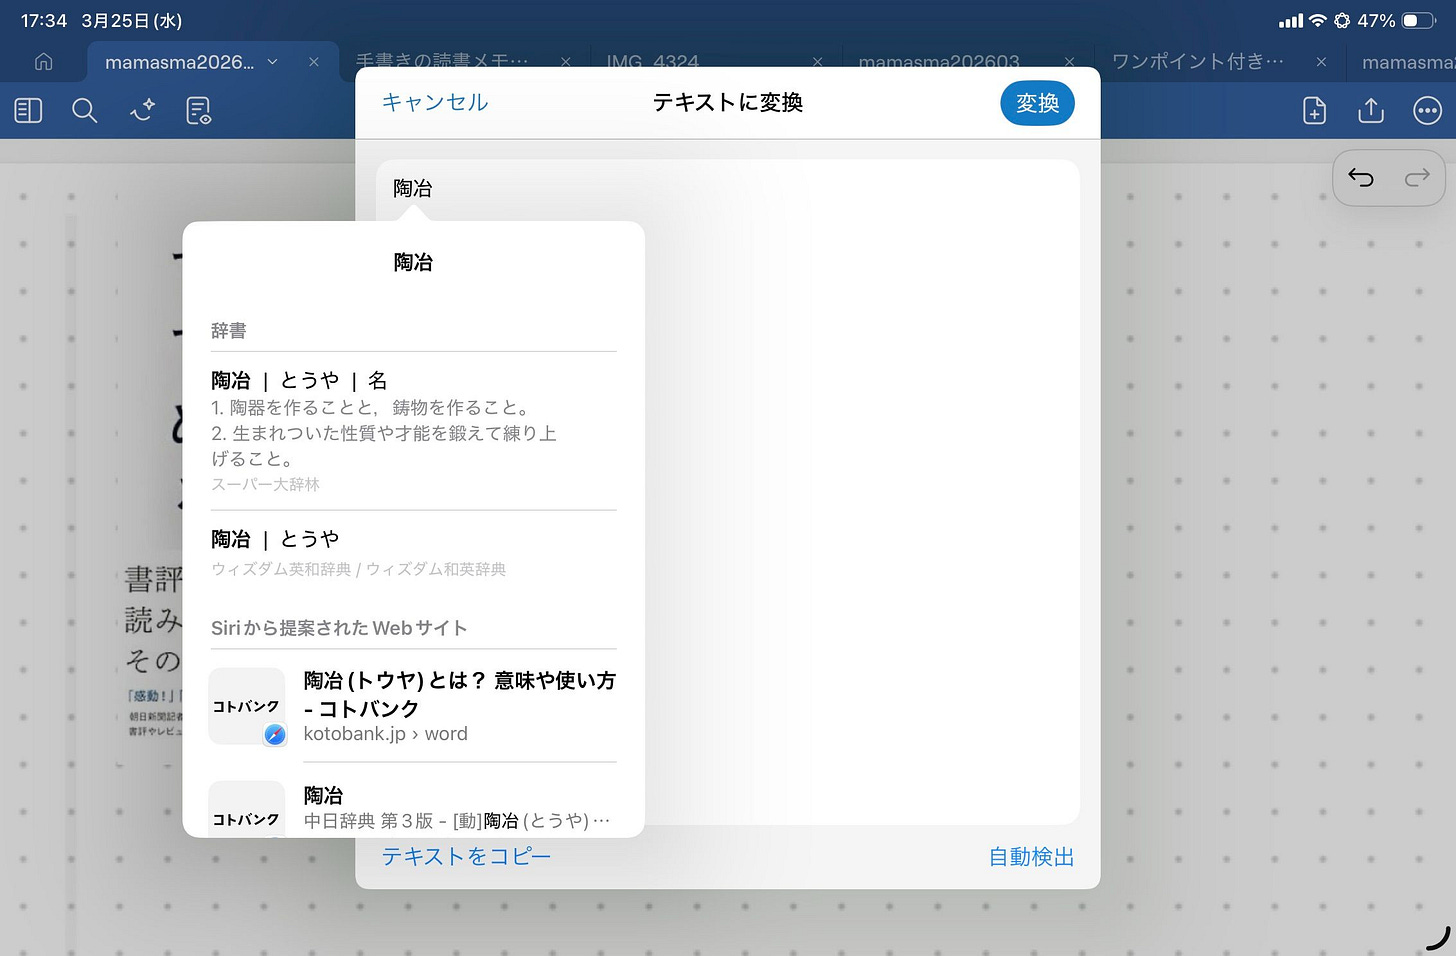The height and width of the screenshot is (956, 1456).
Task: Open the search magnifier tool
Action: (x=85, y=110)
